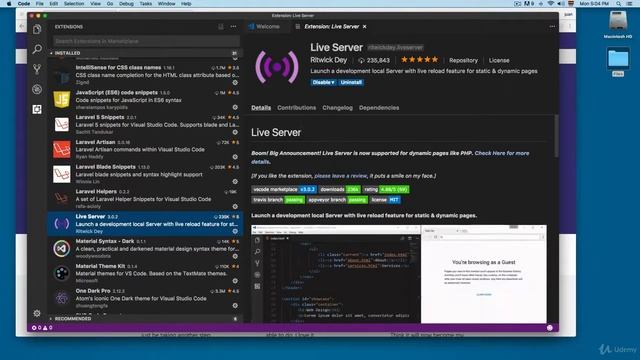Open the File menu

click(x=40, y=4)
